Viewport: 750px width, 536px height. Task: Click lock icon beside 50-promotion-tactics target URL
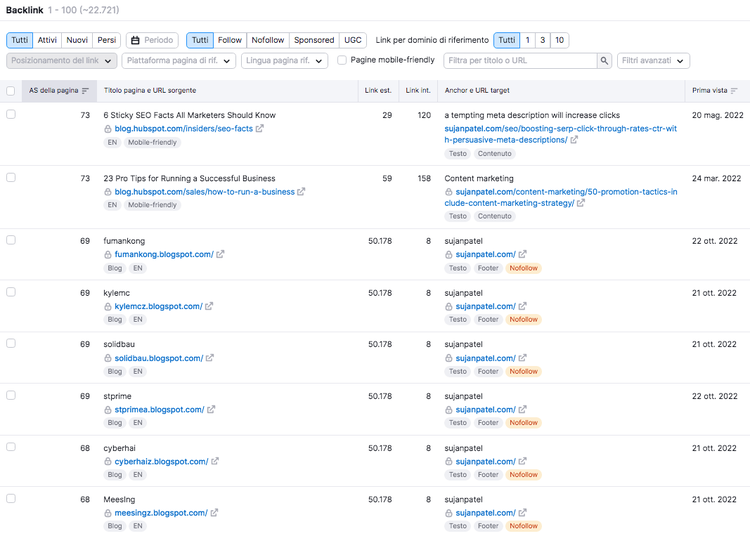tap(449, 192)
